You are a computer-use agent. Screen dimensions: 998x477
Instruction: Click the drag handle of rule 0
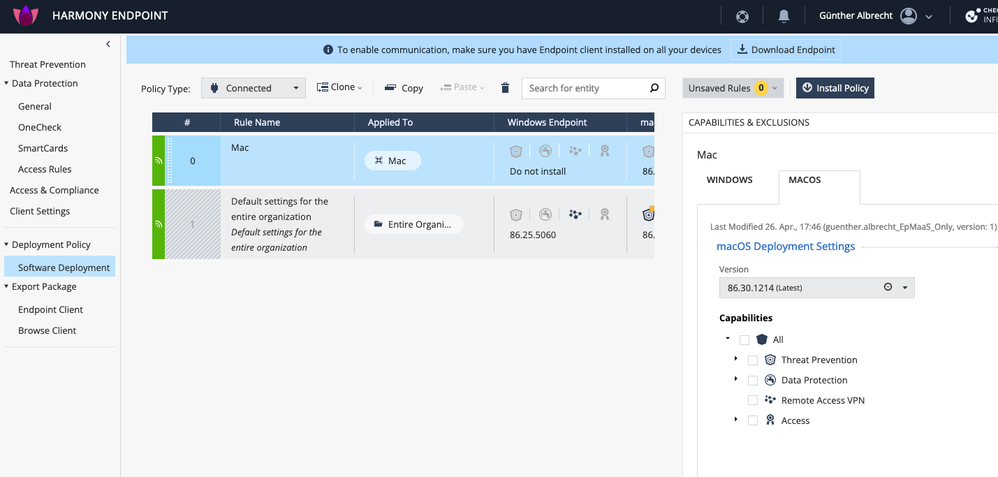[x=169, y=160]
